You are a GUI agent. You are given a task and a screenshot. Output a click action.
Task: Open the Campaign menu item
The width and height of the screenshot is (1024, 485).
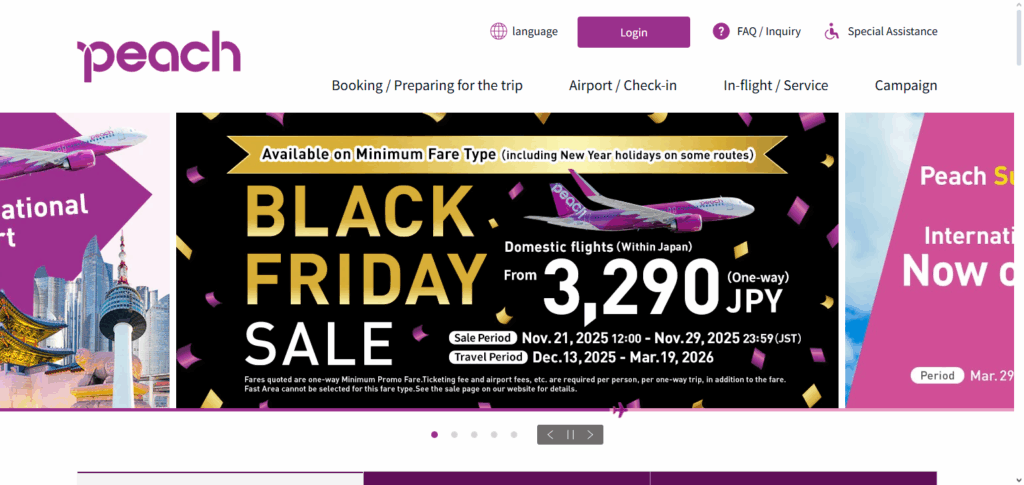pyautogui.click(x=906, y=85)
